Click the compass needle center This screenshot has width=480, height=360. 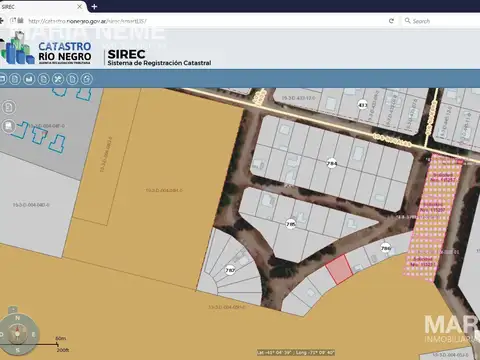pos(18,334)
